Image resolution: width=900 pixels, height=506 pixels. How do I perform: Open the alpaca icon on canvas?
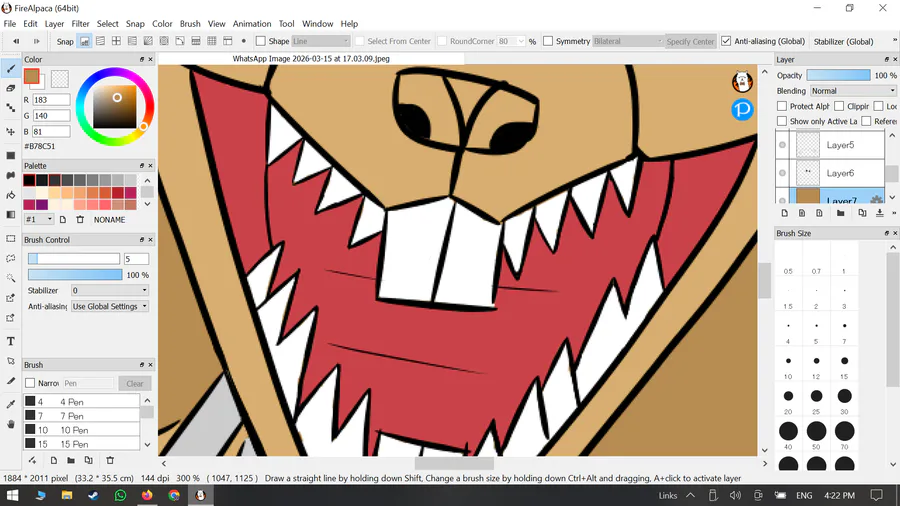coord(742,81)
